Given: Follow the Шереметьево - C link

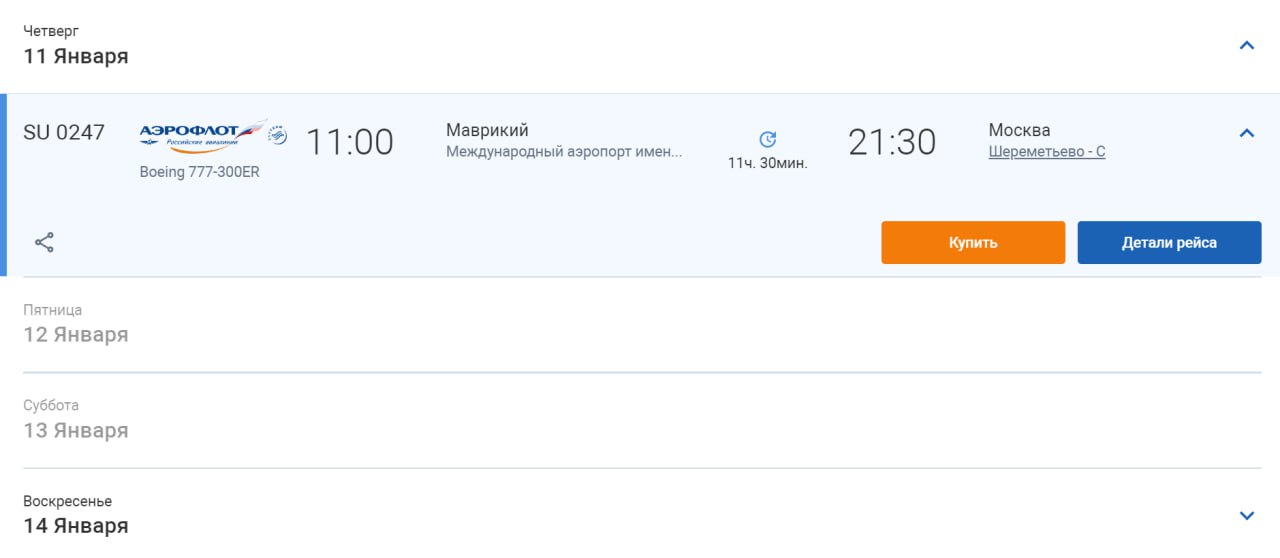Looking at the screenshot, I should 1046,152.
